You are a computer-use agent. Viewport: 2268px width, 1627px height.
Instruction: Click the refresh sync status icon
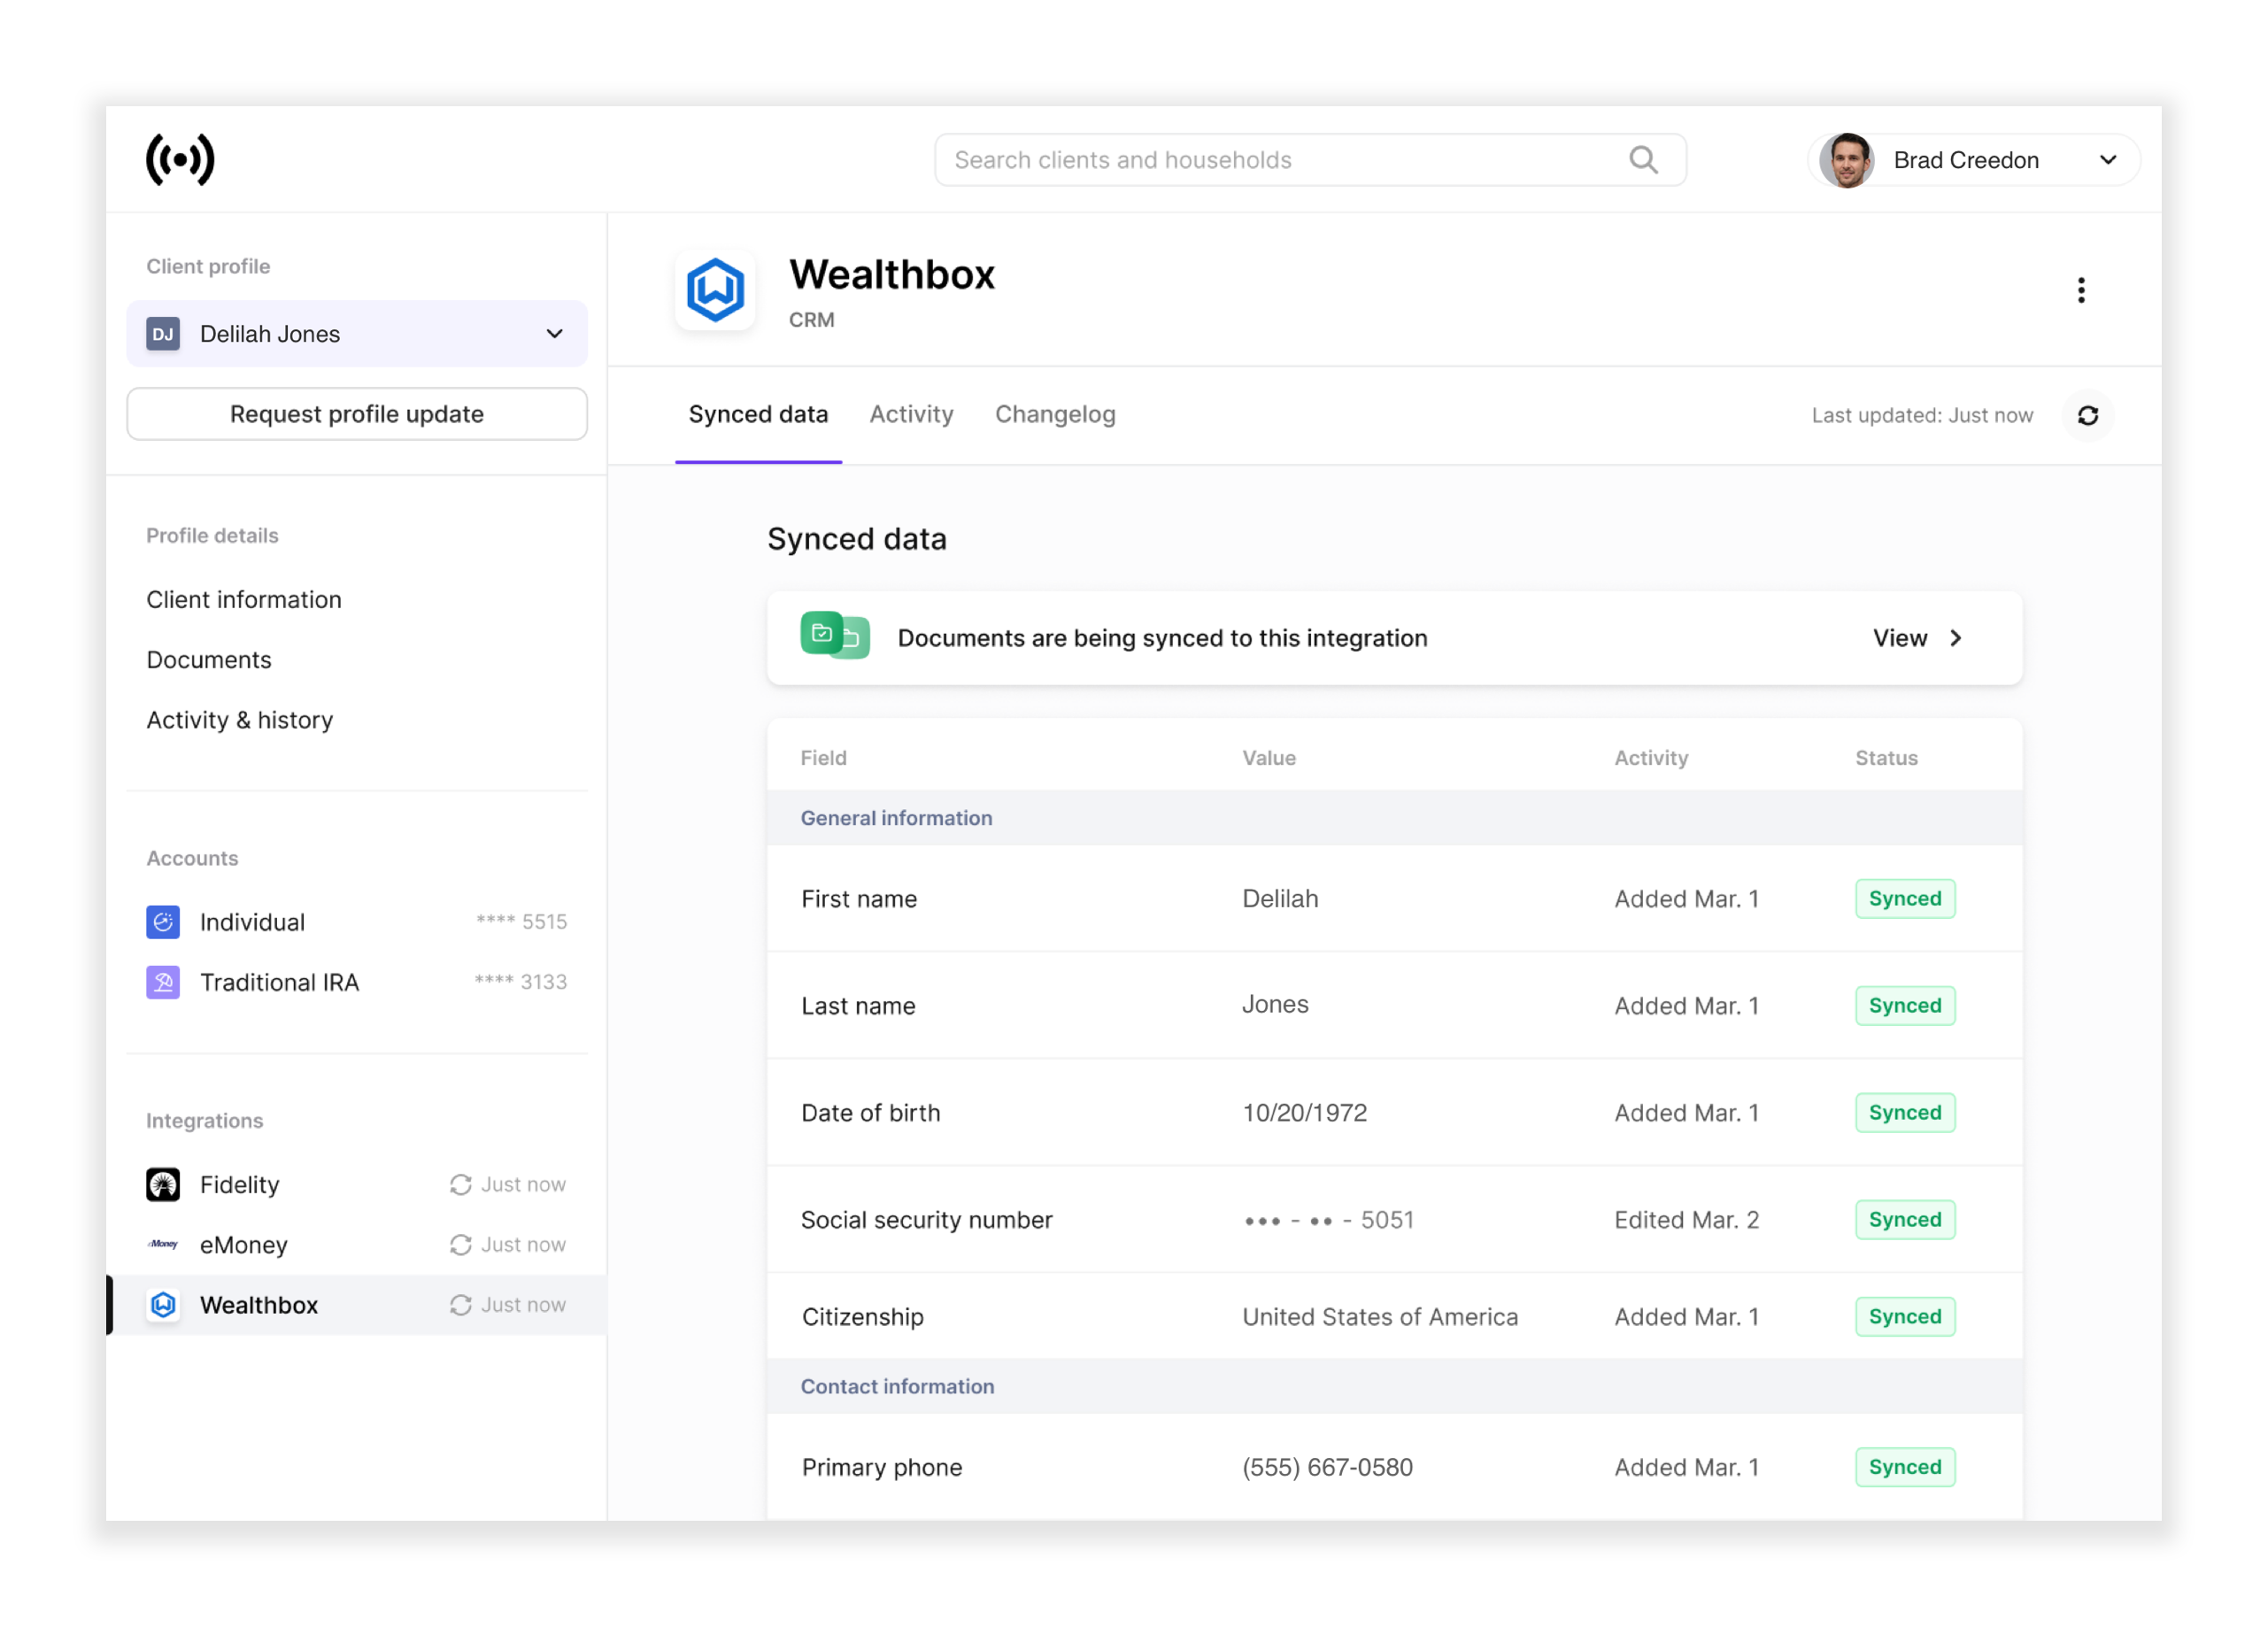pyautogui.click(x=2090, y=415)
